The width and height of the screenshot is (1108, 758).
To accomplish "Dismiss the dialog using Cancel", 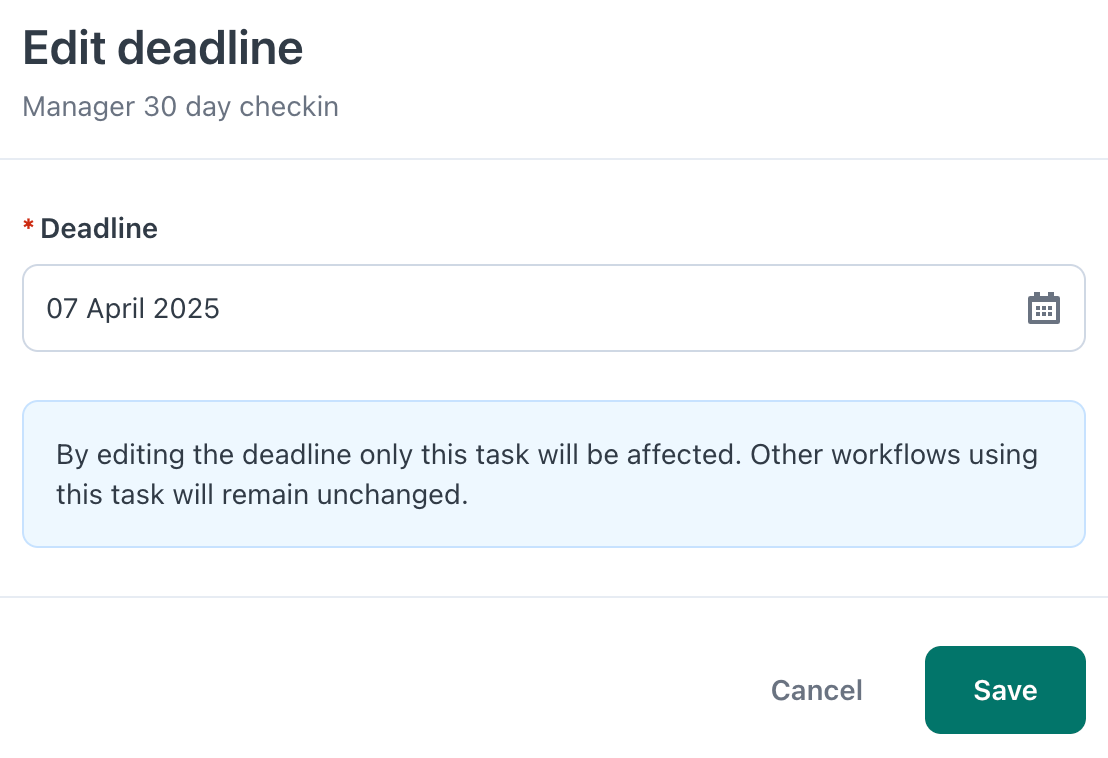I will [816, 690].
